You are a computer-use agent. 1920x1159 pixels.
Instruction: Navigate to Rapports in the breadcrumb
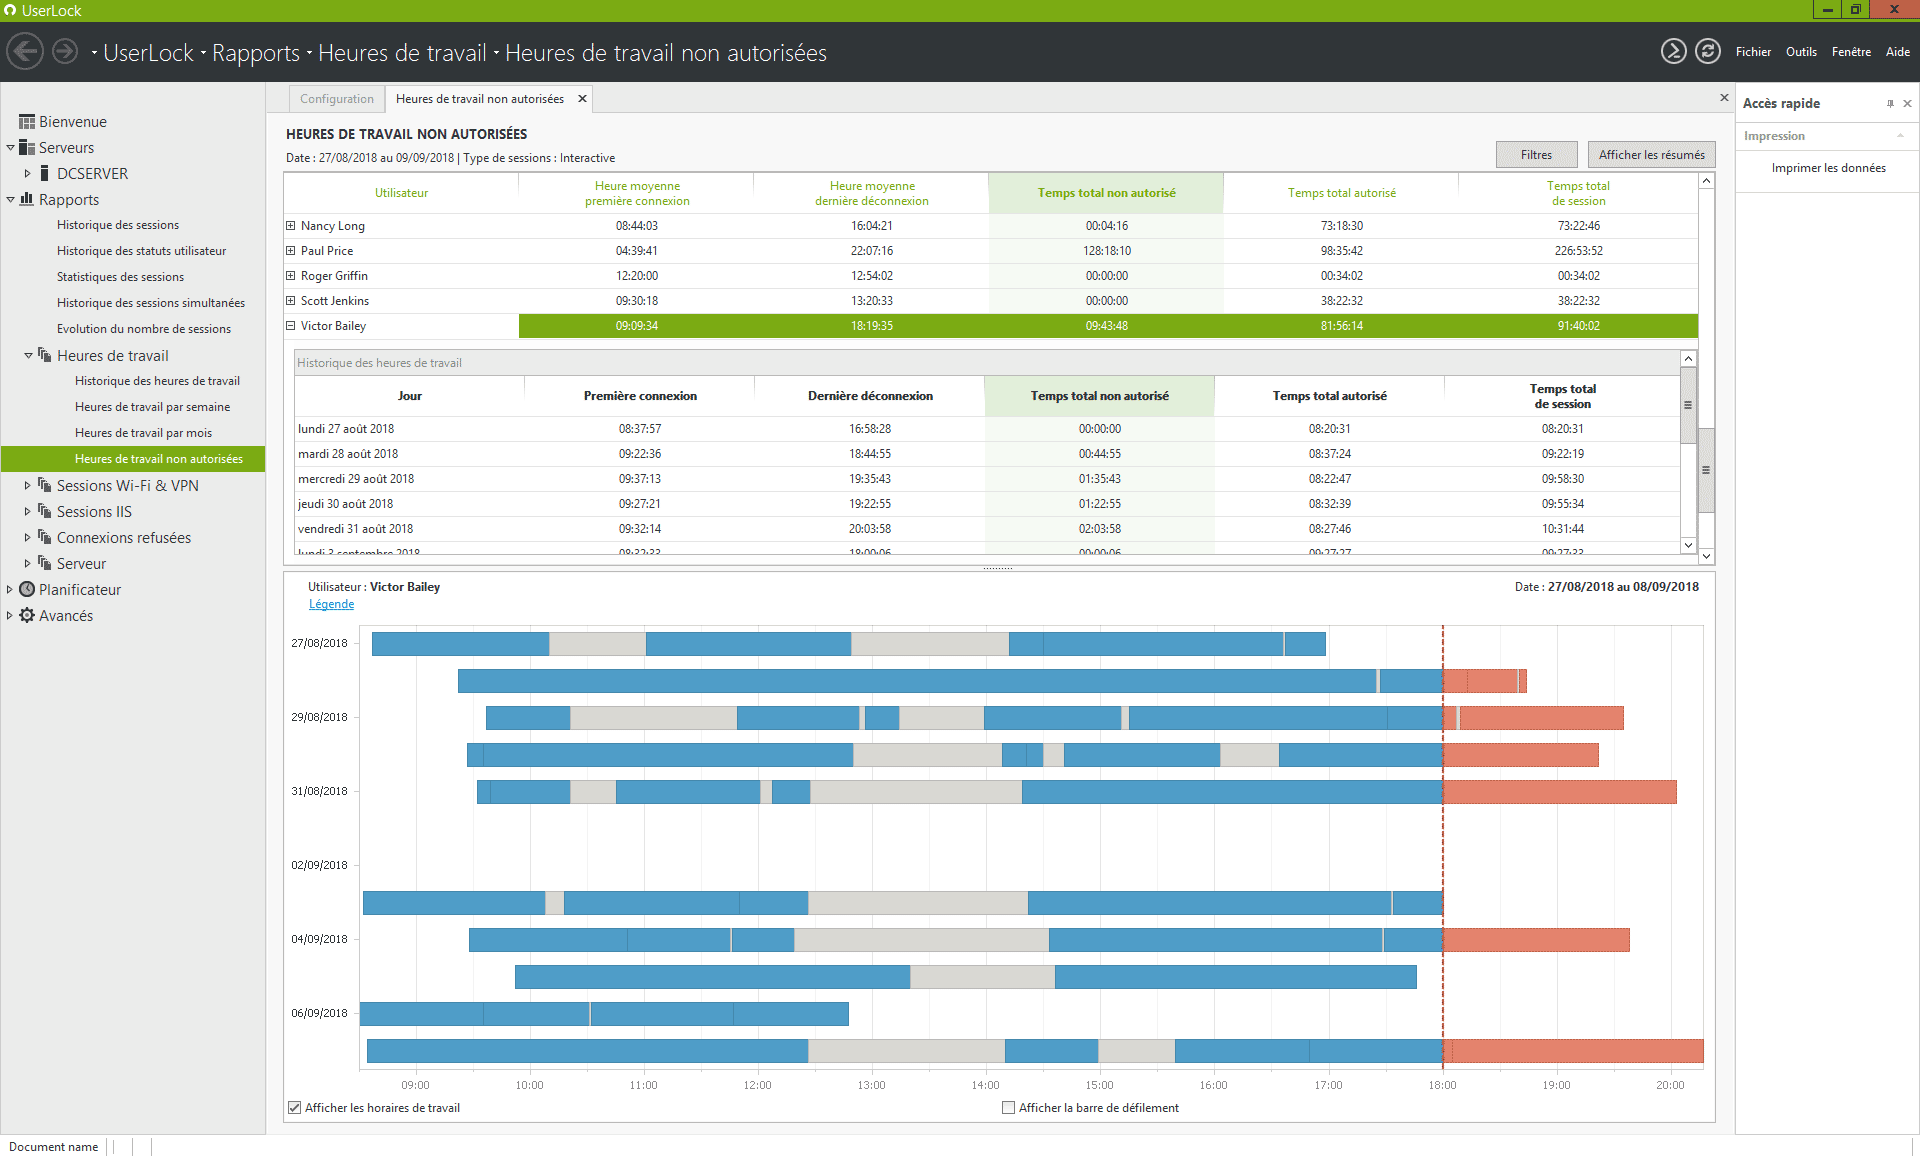click(x=256, y=53)
